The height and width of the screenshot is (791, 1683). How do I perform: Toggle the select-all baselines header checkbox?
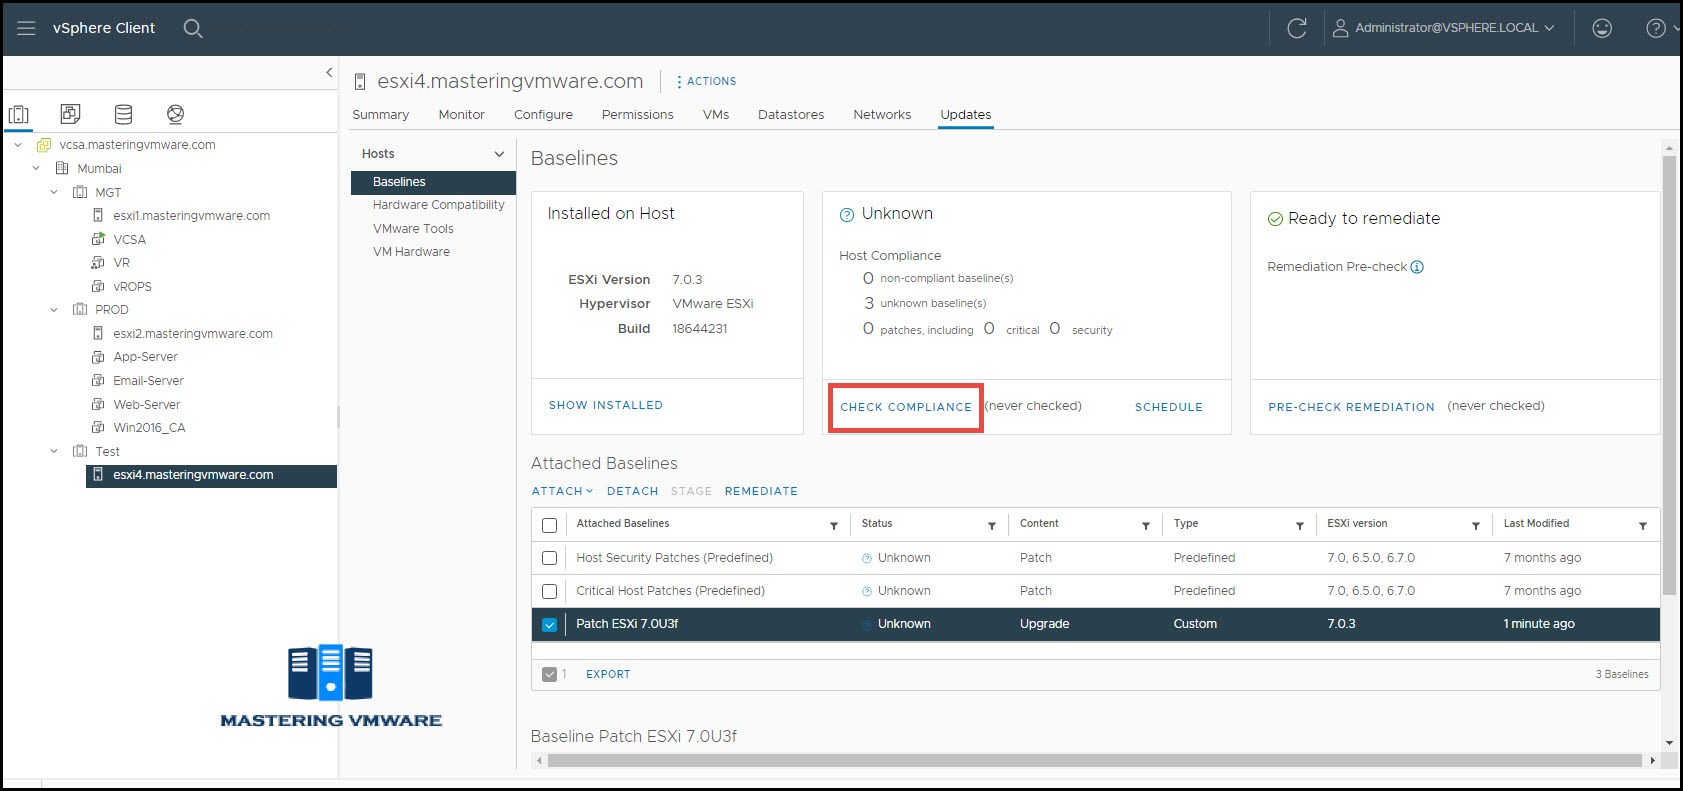click(x=549, y=525)
